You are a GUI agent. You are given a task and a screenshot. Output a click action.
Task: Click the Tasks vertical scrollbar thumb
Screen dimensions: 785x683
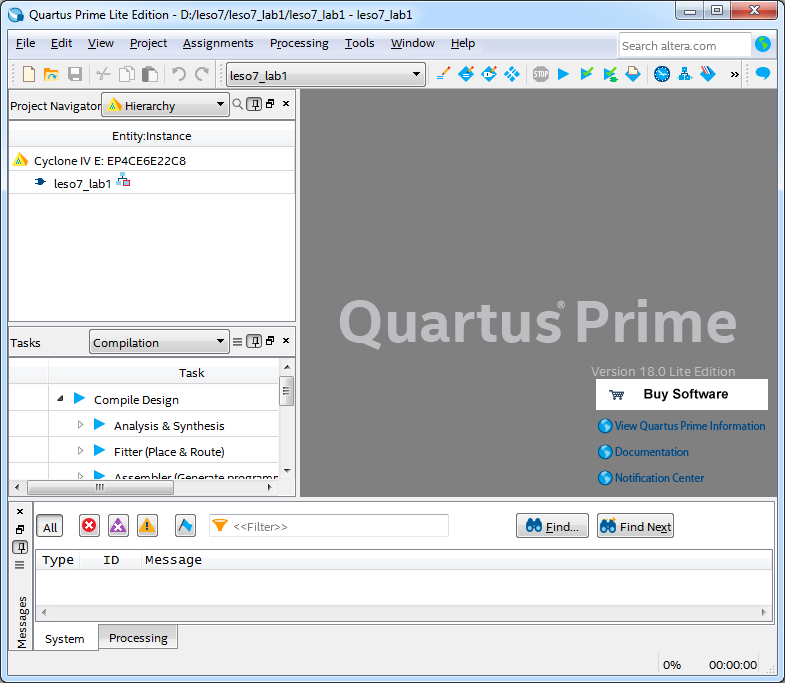pyautogui.click(x=286, y=391)
